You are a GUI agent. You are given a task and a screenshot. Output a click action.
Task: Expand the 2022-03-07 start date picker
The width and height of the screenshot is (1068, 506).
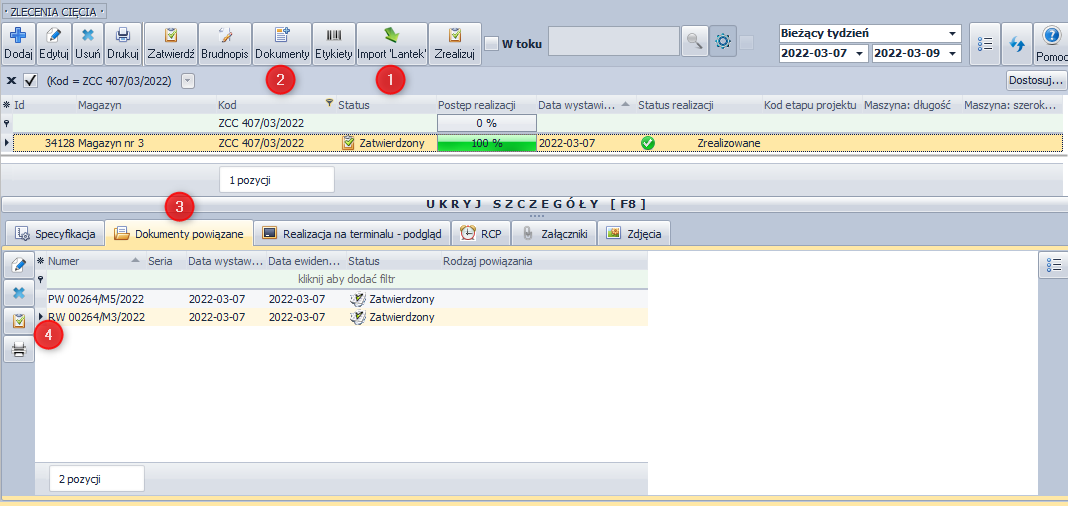[x=861, y=53]
